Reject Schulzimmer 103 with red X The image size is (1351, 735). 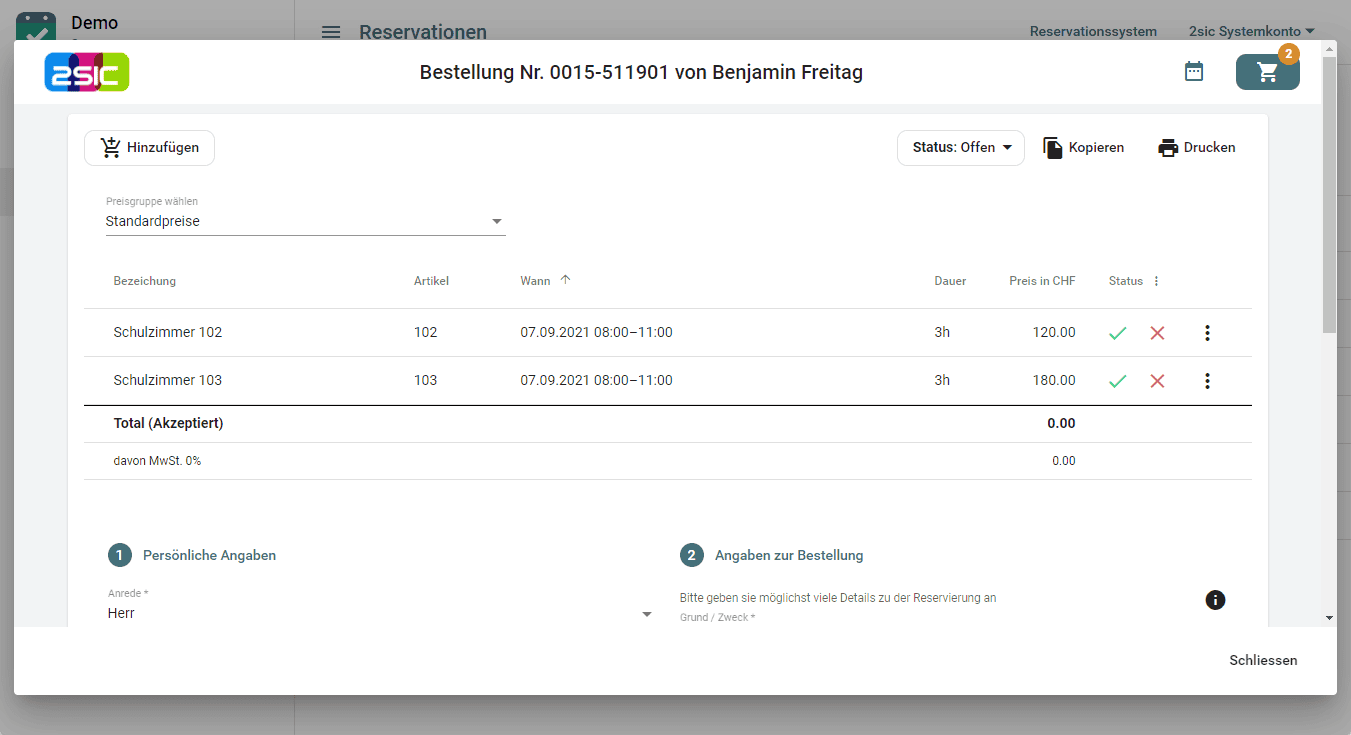click(1157, 381)
